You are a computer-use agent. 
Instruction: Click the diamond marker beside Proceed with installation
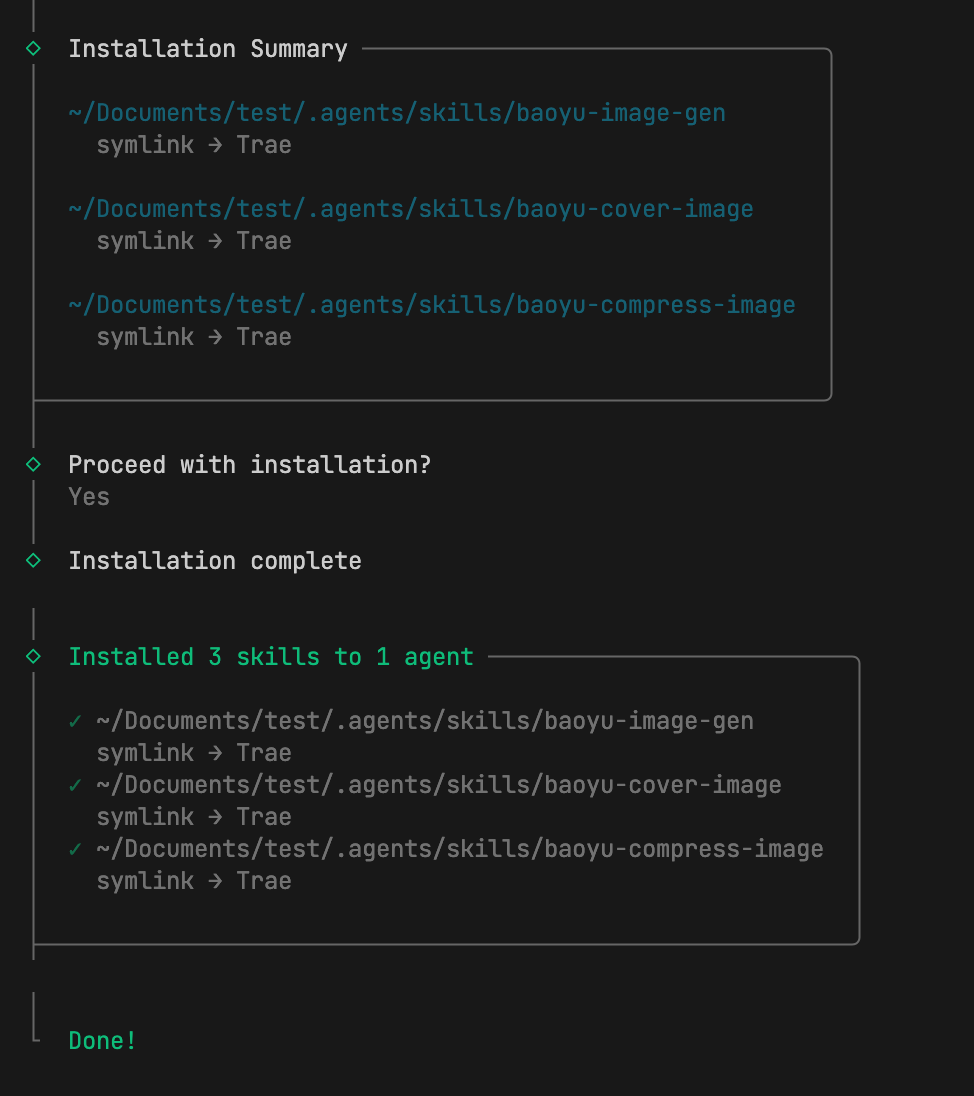click(x=33, y=464)
